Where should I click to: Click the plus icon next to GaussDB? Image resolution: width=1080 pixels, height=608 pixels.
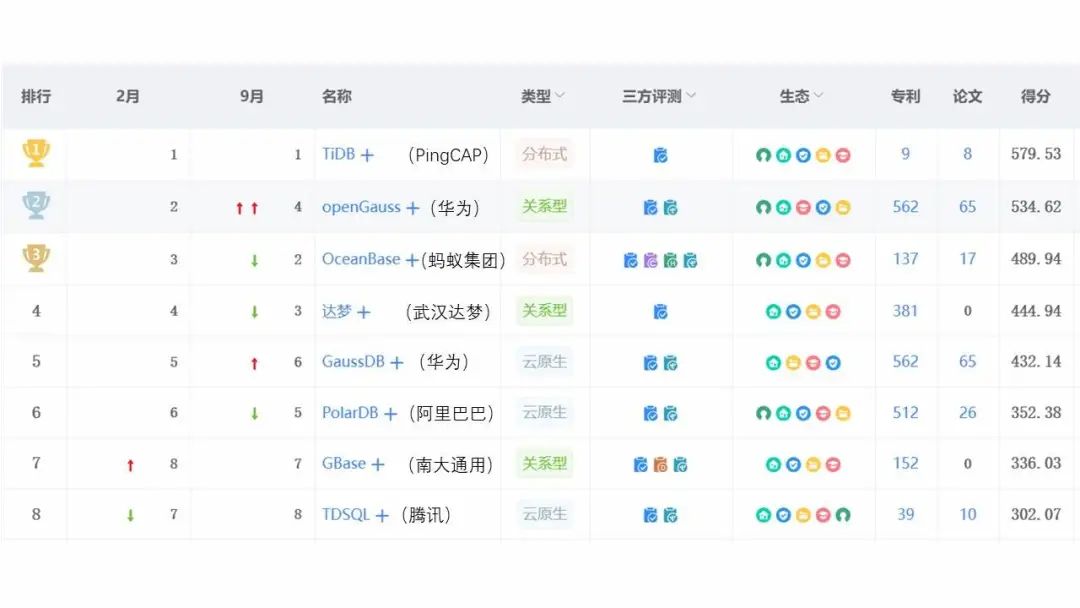pyautogui.click(x=397, y=363)
